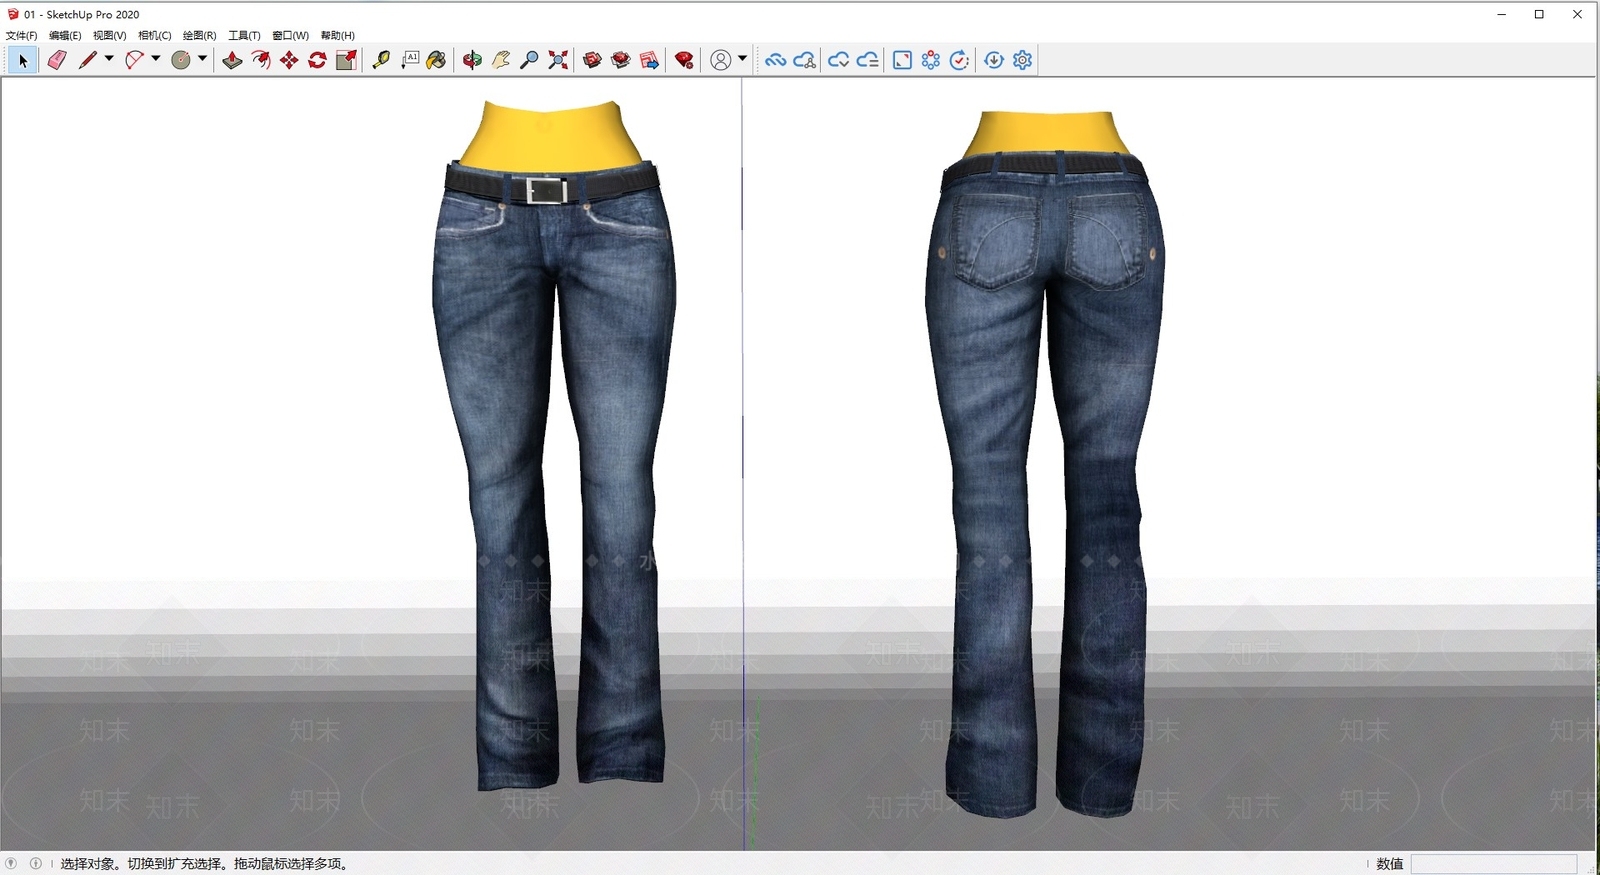
Task: Open the 文件(F) menu
Action: [x=22, y=35]
